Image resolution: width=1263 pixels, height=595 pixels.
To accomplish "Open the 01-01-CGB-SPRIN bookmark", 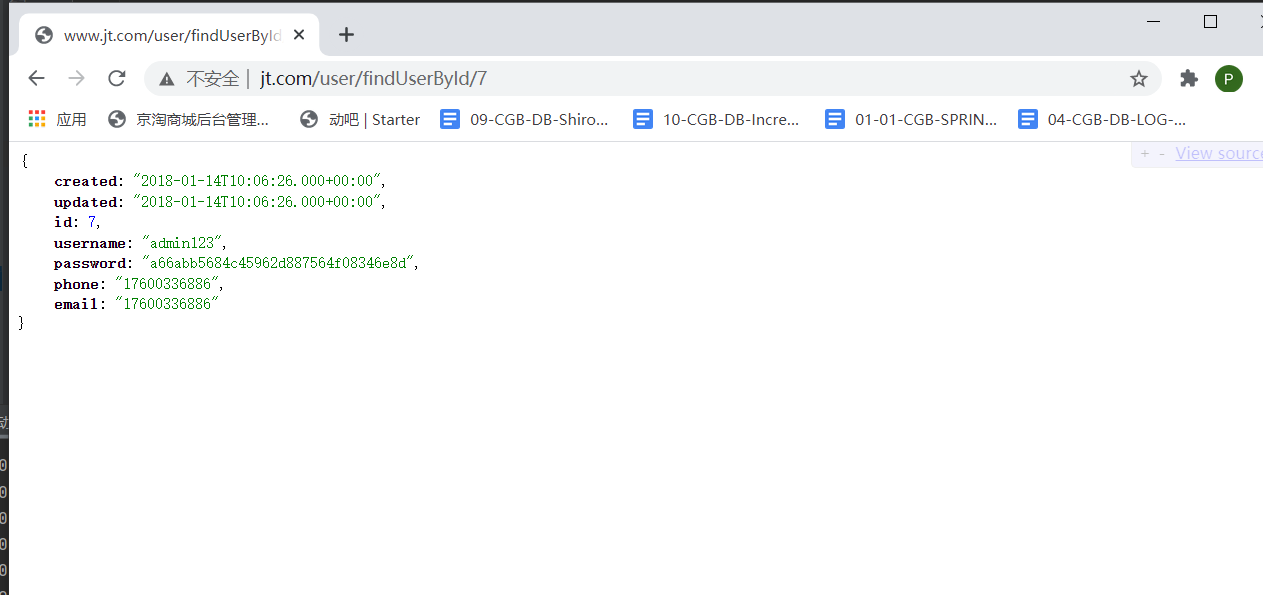I will click(911, 119).
